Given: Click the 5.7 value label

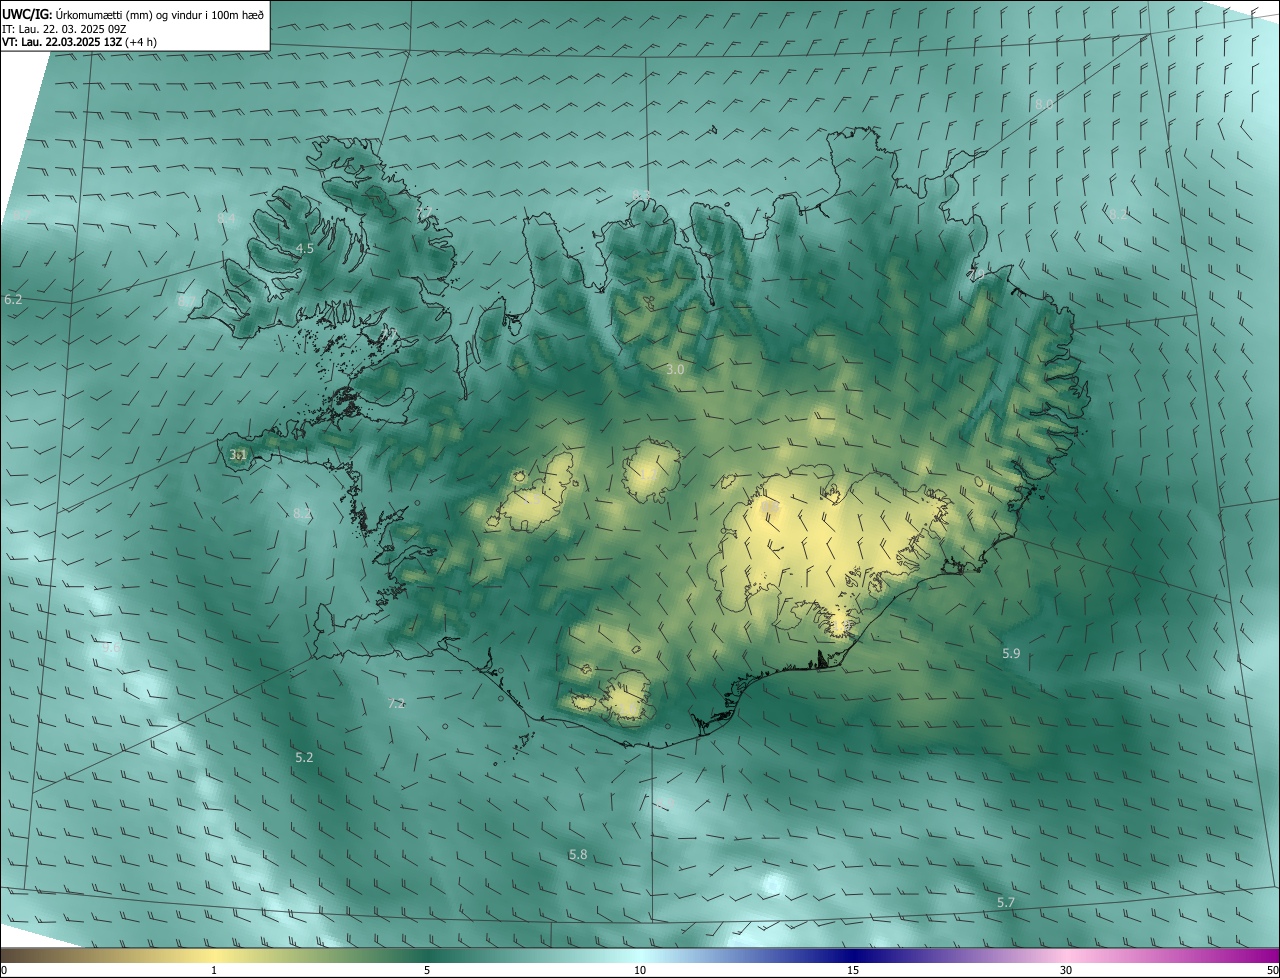Looking at the screenshot, I should point(1006,902).
